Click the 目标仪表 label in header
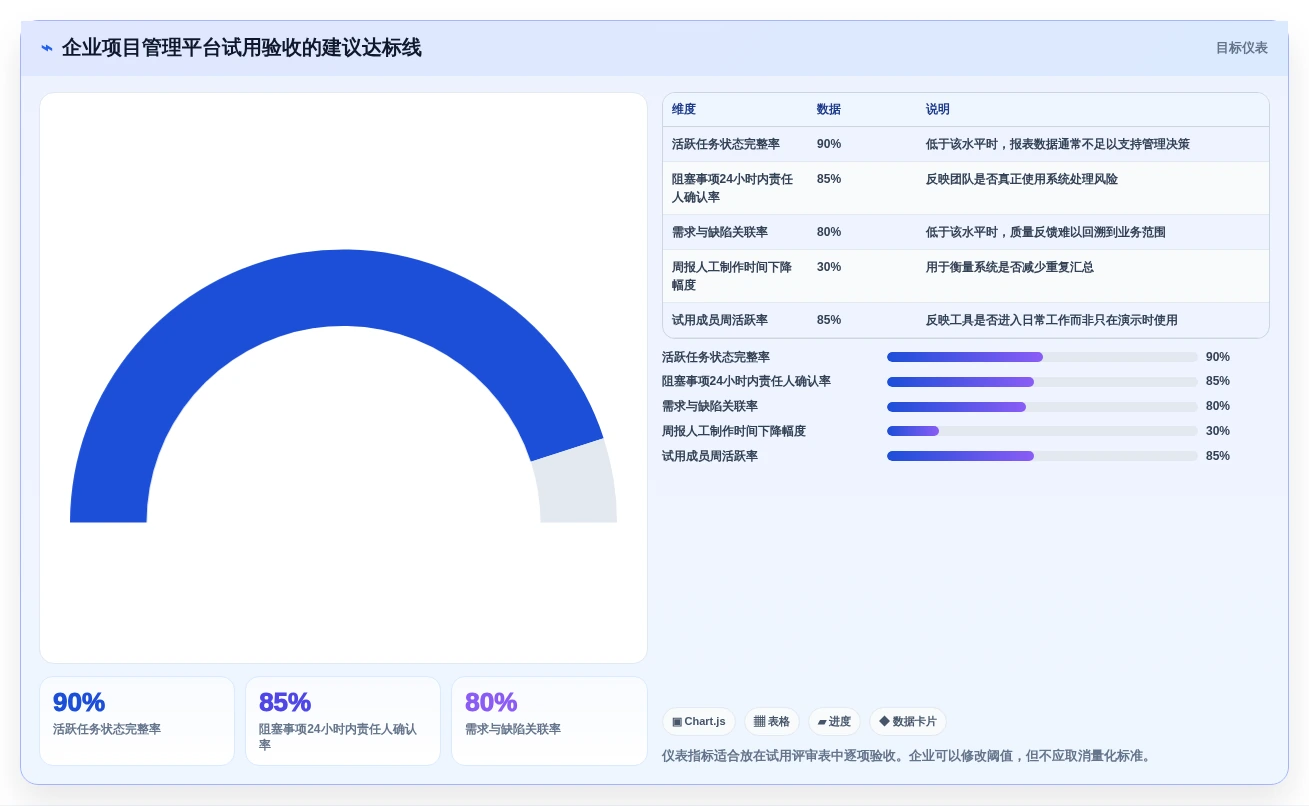The image size is (1309, 806). [x=1241, y=48]
